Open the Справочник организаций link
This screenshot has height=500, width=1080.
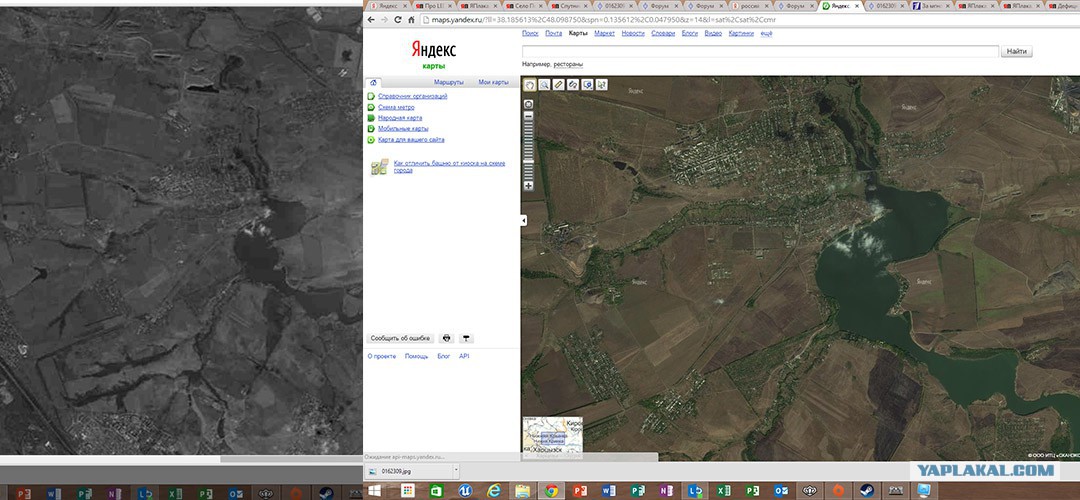pos(413,96)
